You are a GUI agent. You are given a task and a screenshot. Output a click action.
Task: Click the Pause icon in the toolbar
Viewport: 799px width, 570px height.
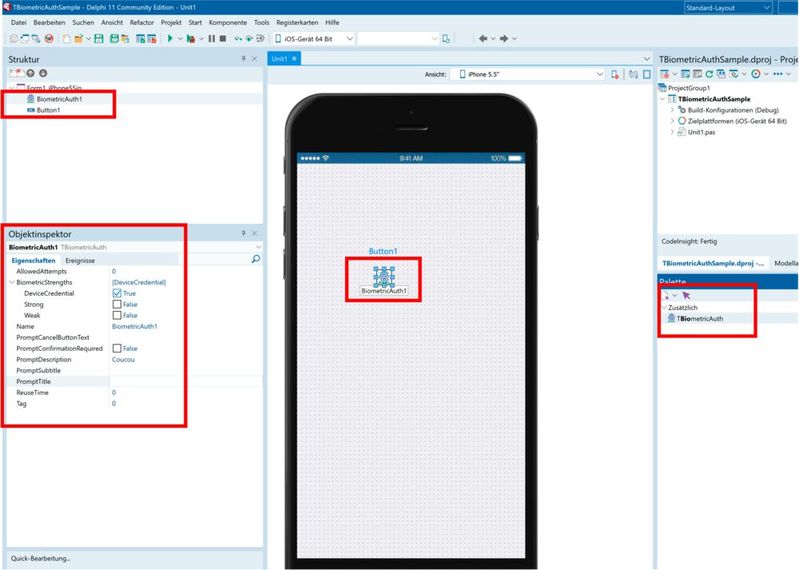[x=211, y=39]
